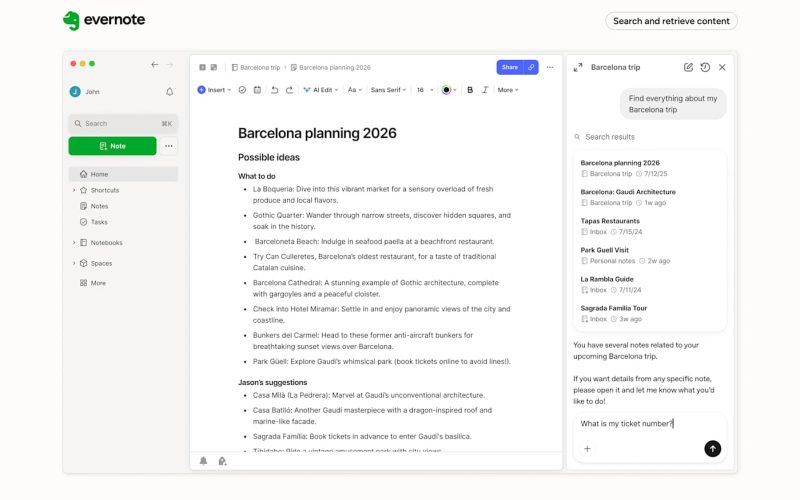800x500 pixels.
Task: Copy the note link beside Share
Action: tap(531, 67)
